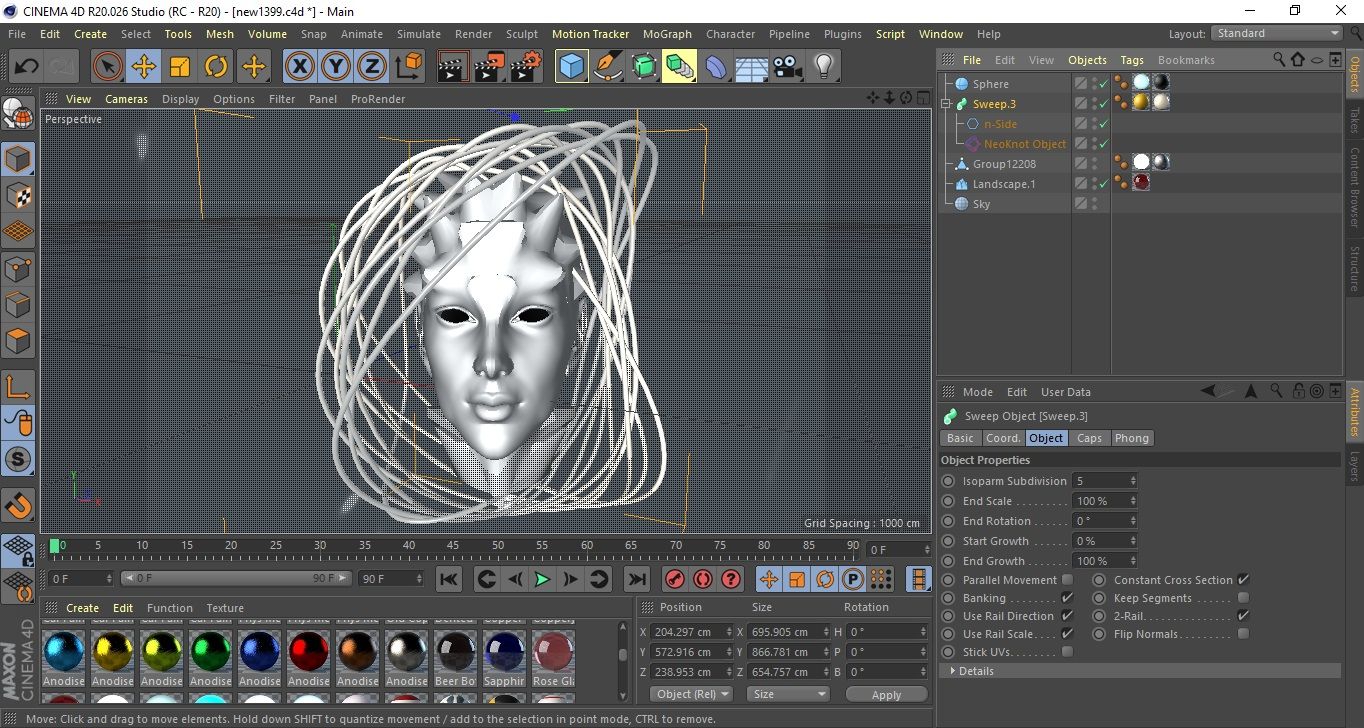This screenshot has height=728, width=1364.
Task: Add a Subdivision Surface generator
Action: [x=644, y=67]
